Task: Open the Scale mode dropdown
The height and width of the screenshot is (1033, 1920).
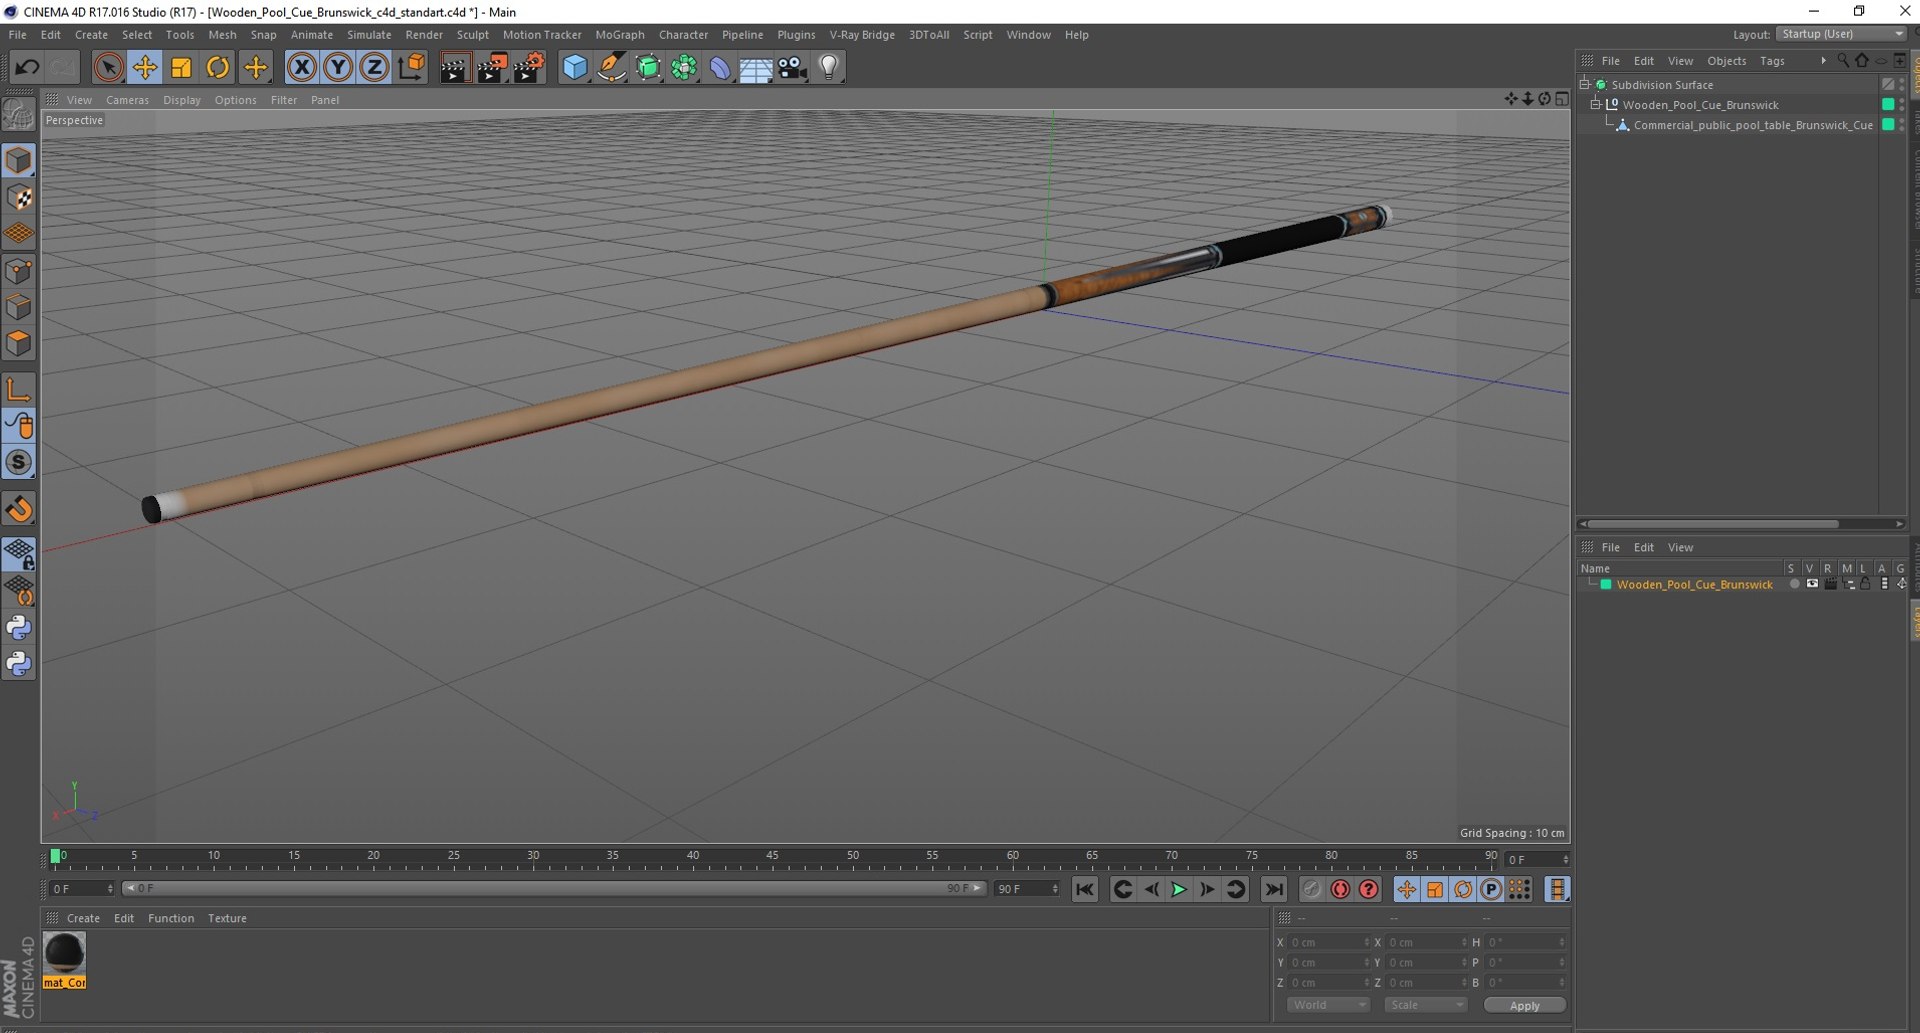Action: pos(1426,1005)
